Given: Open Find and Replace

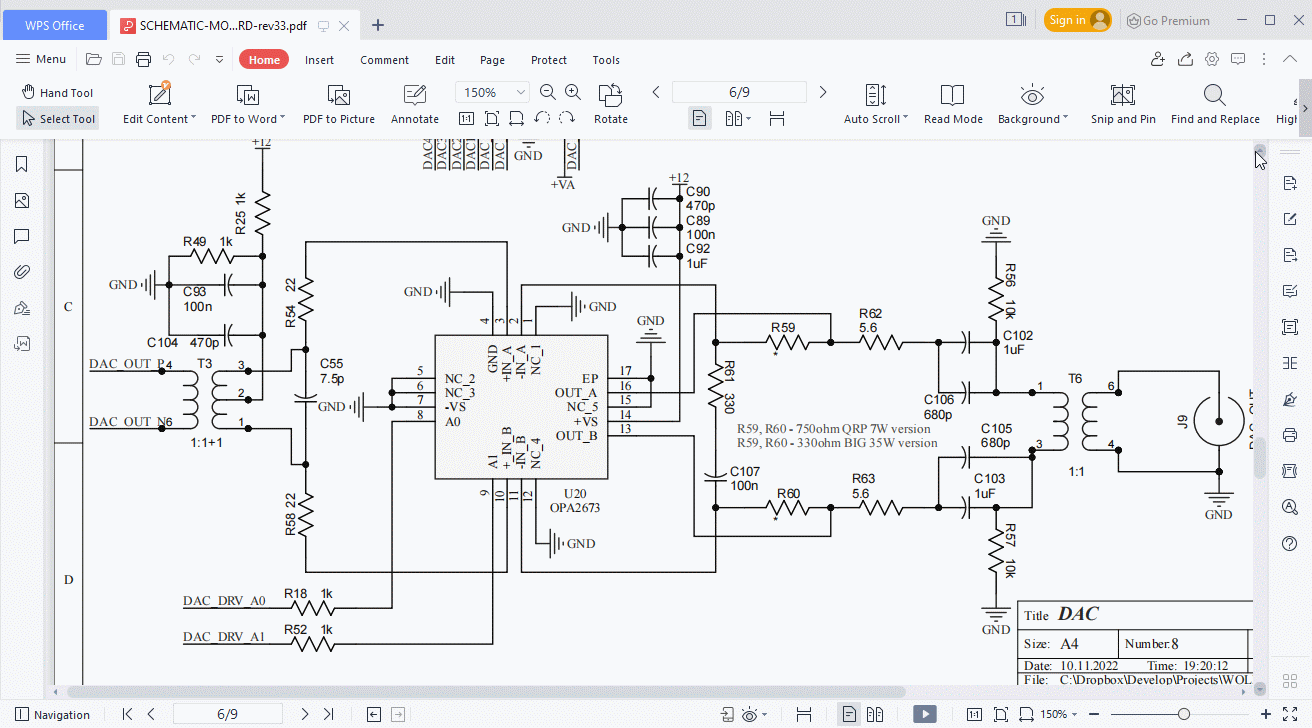Looking at the screenshot, I should (x=1214, y=105).
